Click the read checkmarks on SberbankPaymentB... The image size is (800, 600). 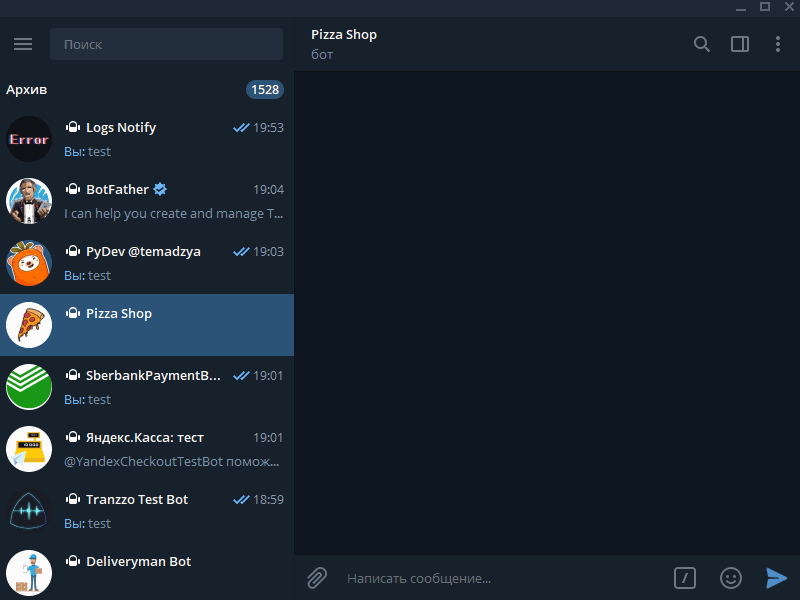click(x=241, y=376)
